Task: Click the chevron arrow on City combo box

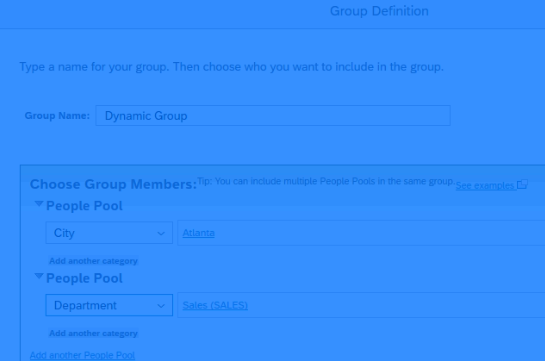Action: pyautogui.click(x=161, y=233)
